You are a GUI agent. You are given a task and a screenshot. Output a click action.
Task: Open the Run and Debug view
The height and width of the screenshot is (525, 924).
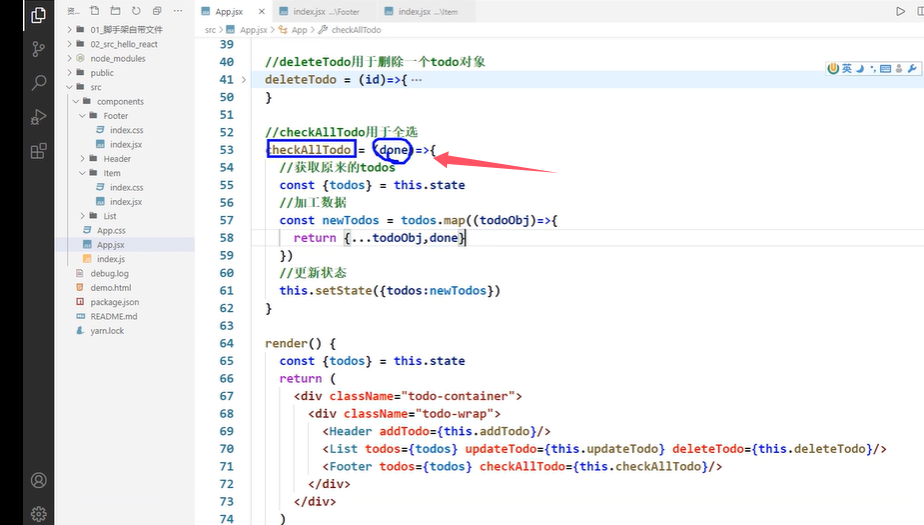point(38,117)
